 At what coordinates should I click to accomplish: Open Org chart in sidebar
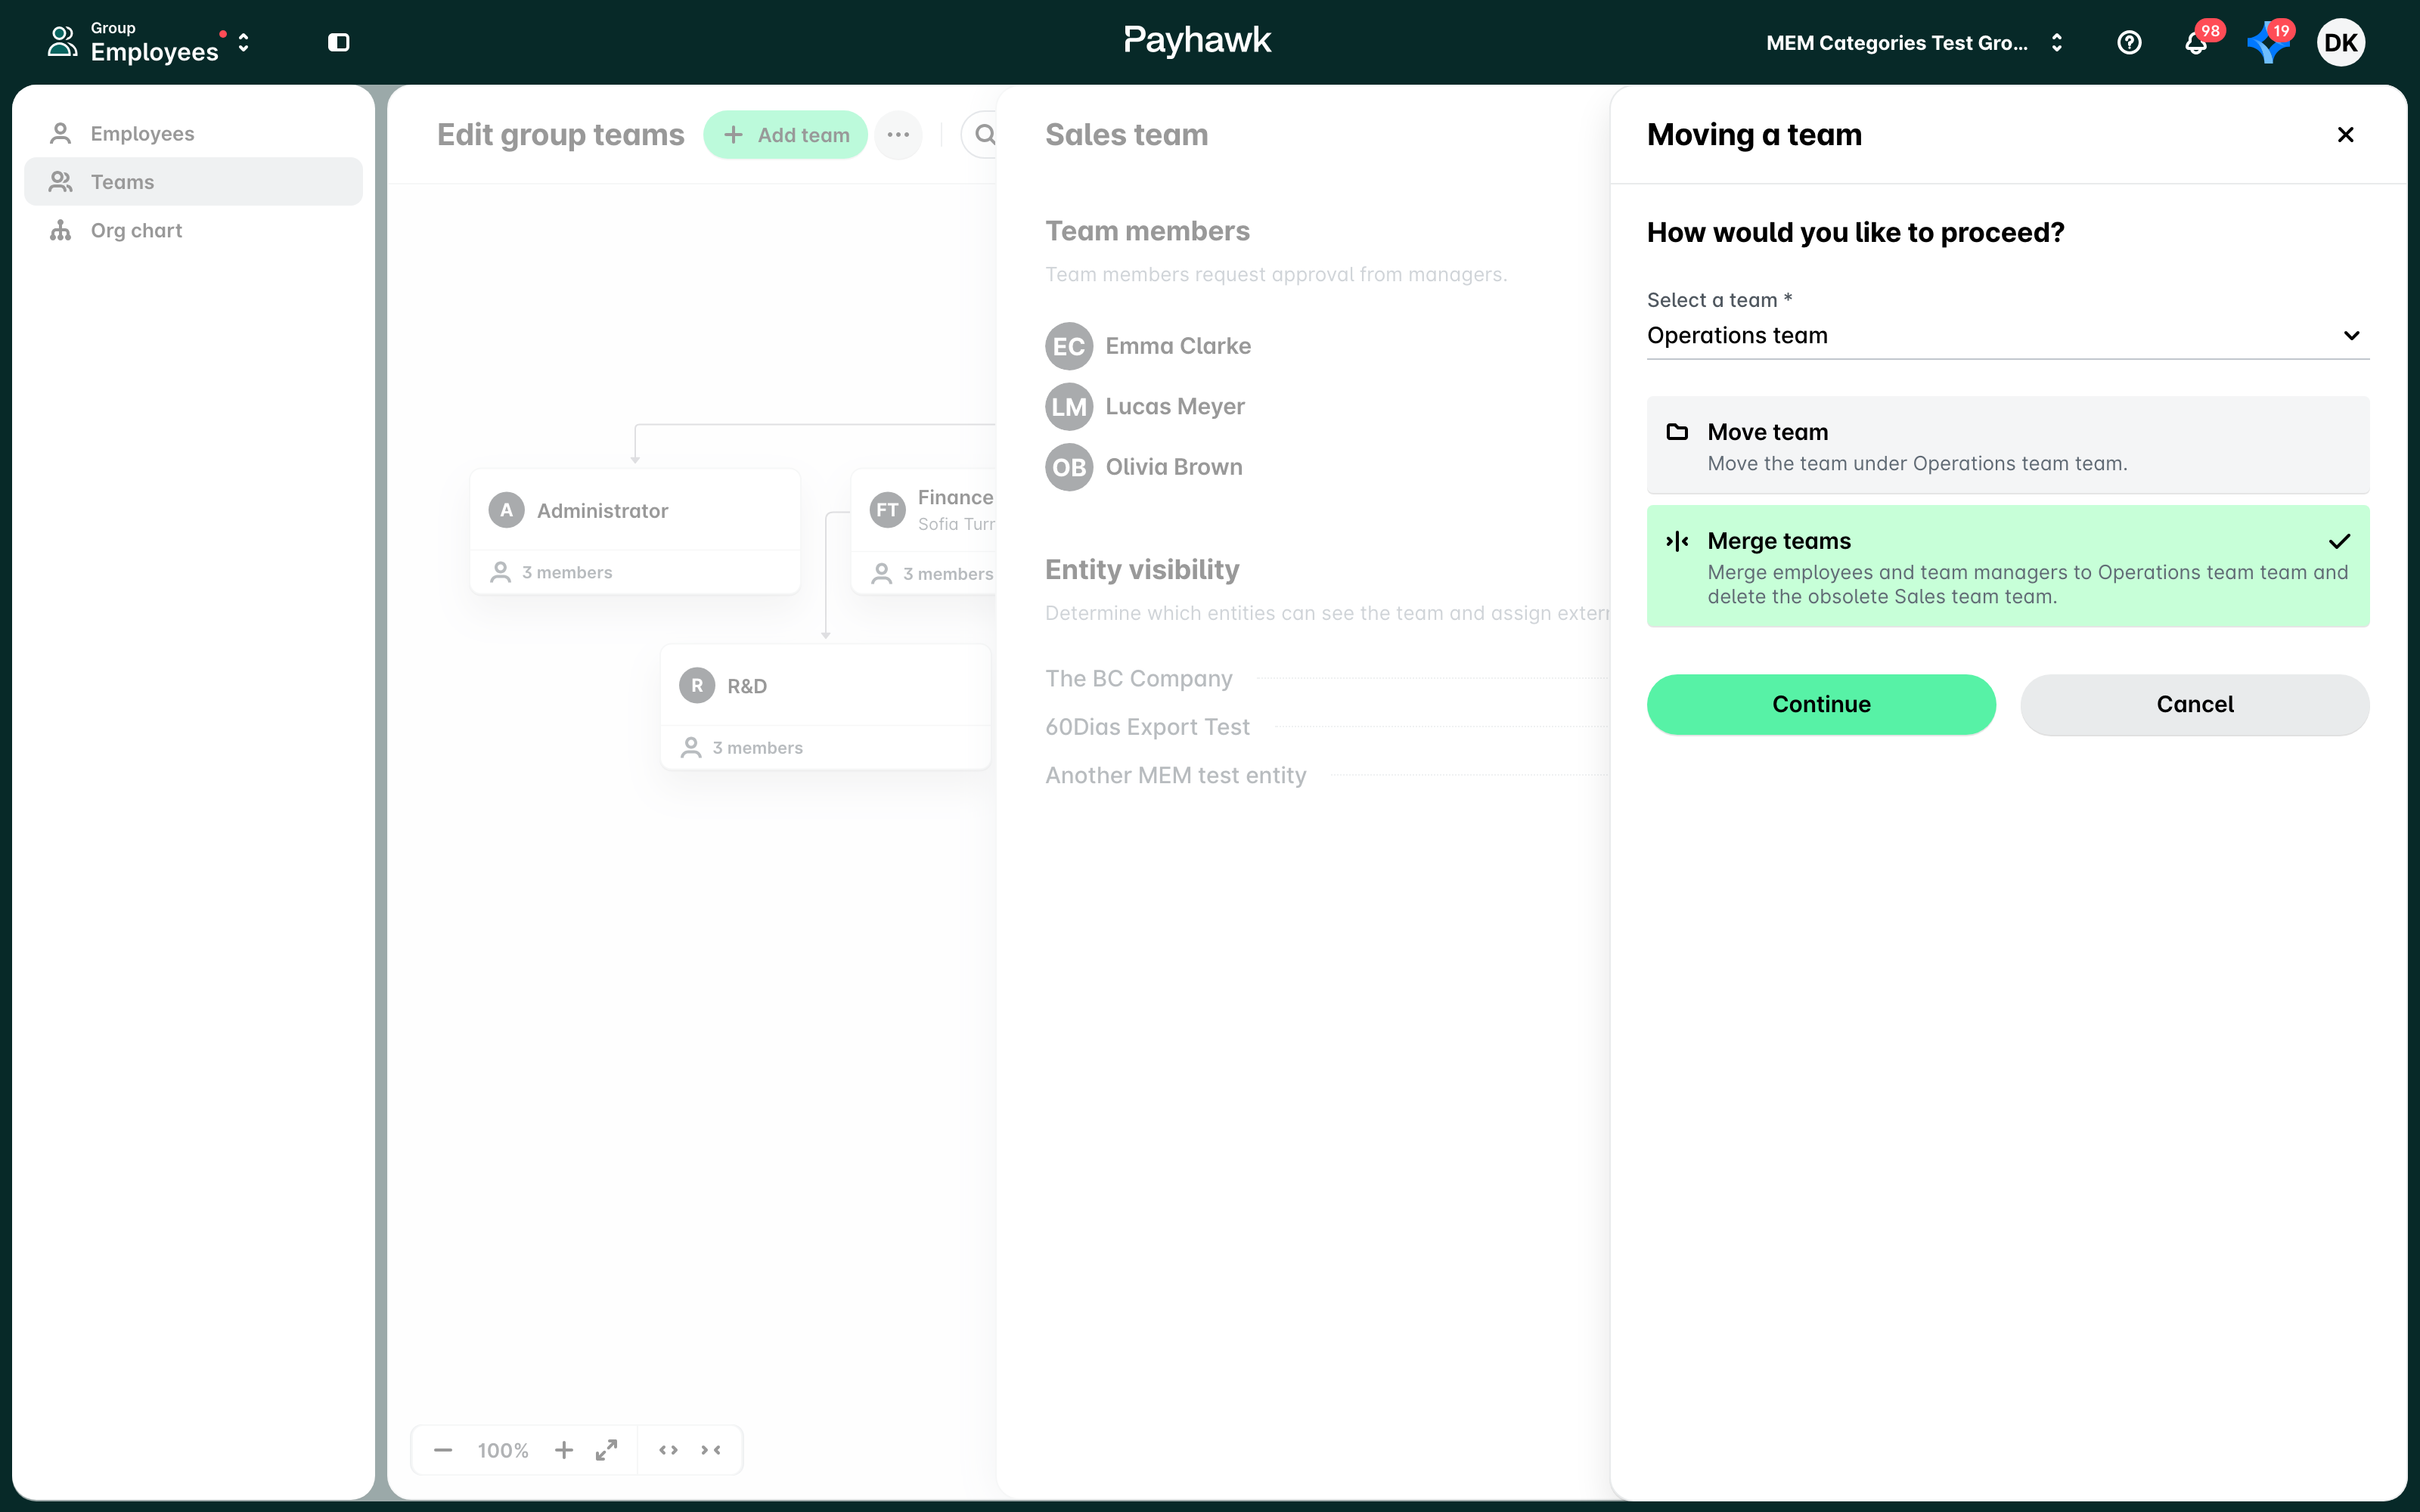tap(193, 230)
